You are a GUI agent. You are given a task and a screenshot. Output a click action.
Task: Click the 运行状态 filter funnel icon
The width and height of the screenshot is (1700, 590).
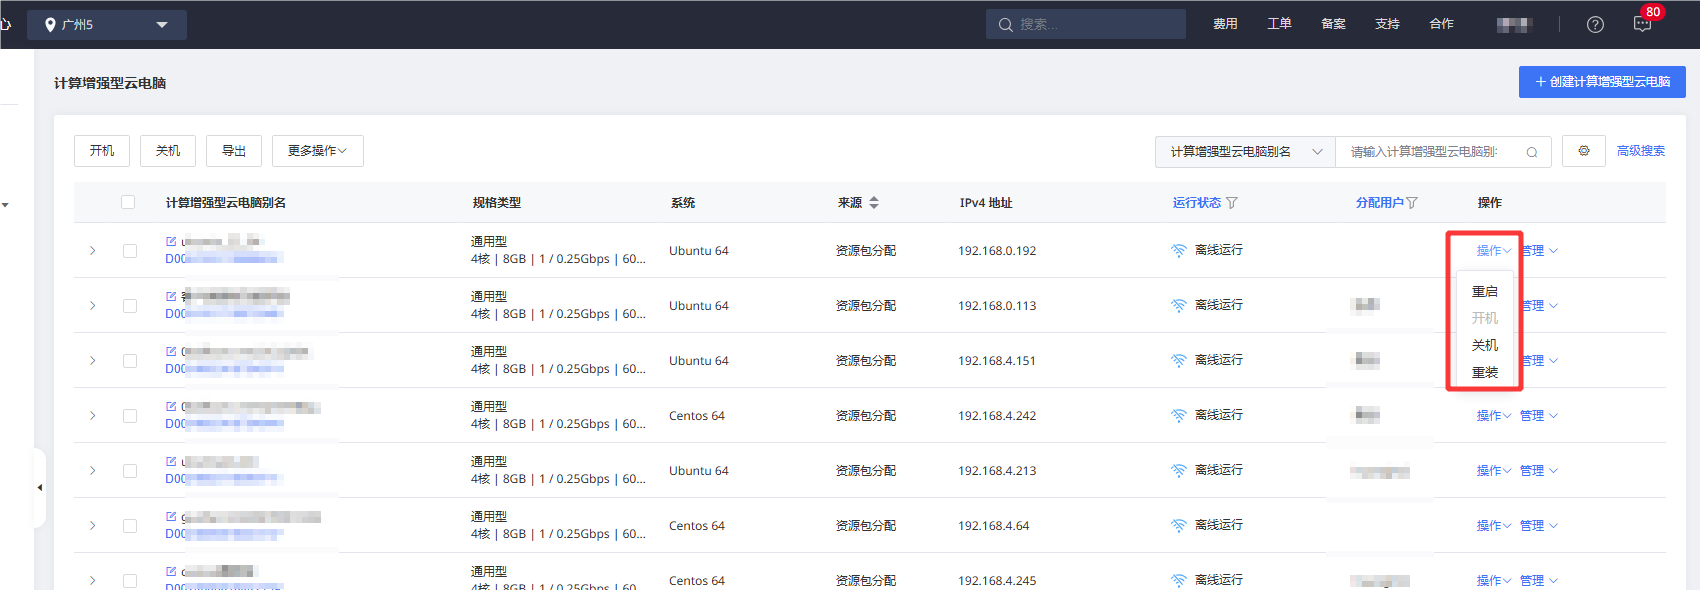click(1232, 203)
